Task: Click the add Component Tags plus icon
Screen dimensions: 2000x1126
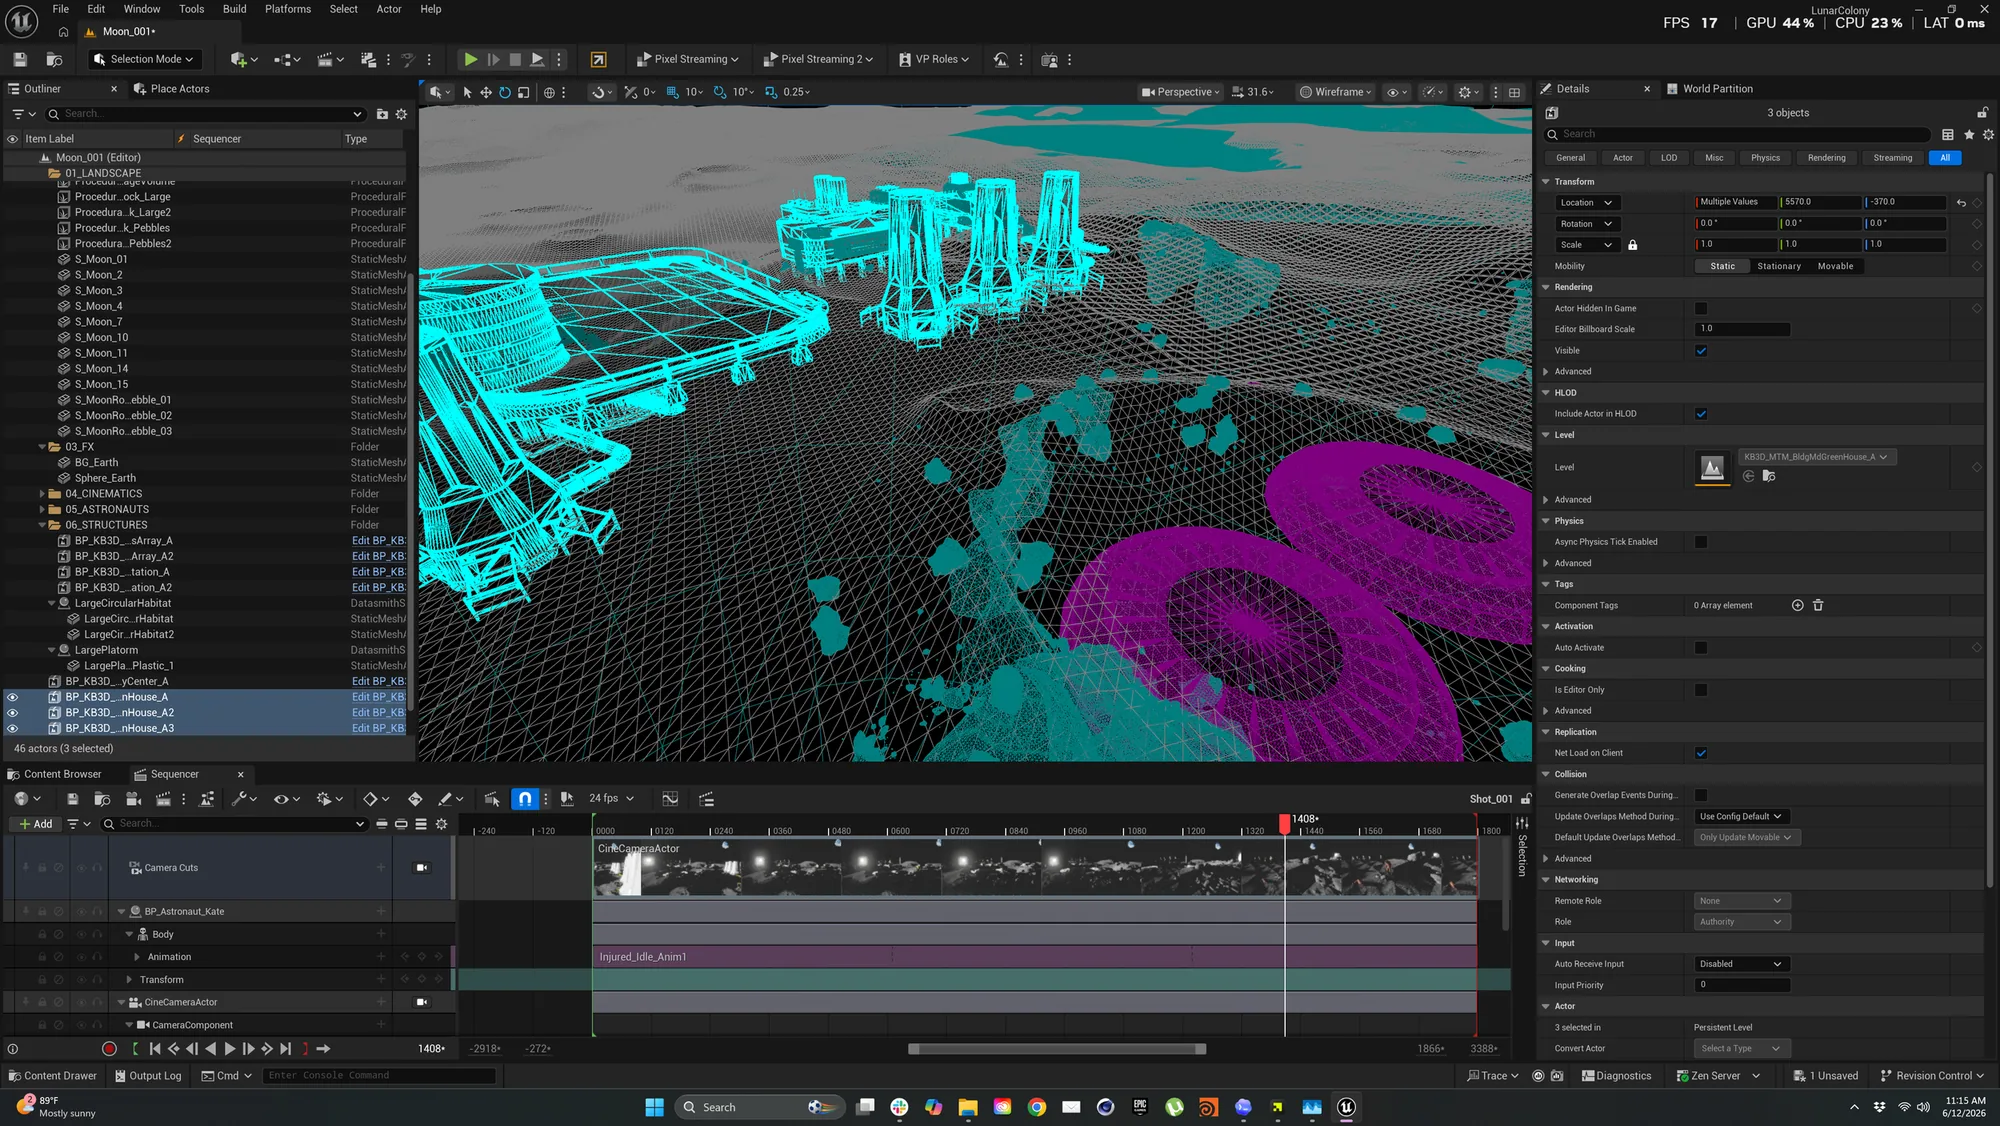Action: [1797, 606]
